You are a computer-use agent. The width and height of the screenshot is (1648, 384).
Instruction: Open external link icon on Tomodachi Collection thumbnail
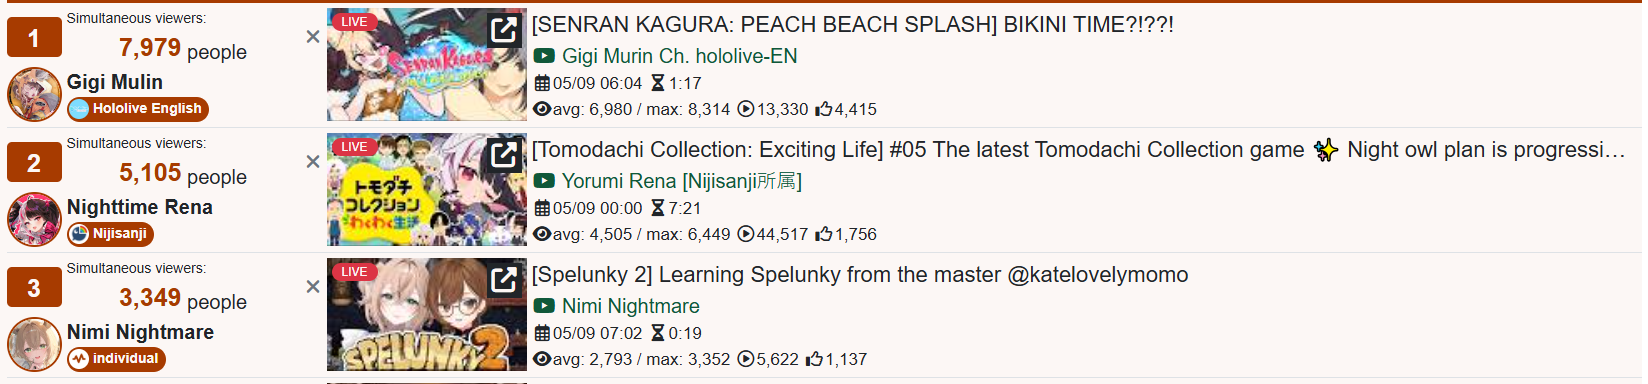[x=504, y=155]
